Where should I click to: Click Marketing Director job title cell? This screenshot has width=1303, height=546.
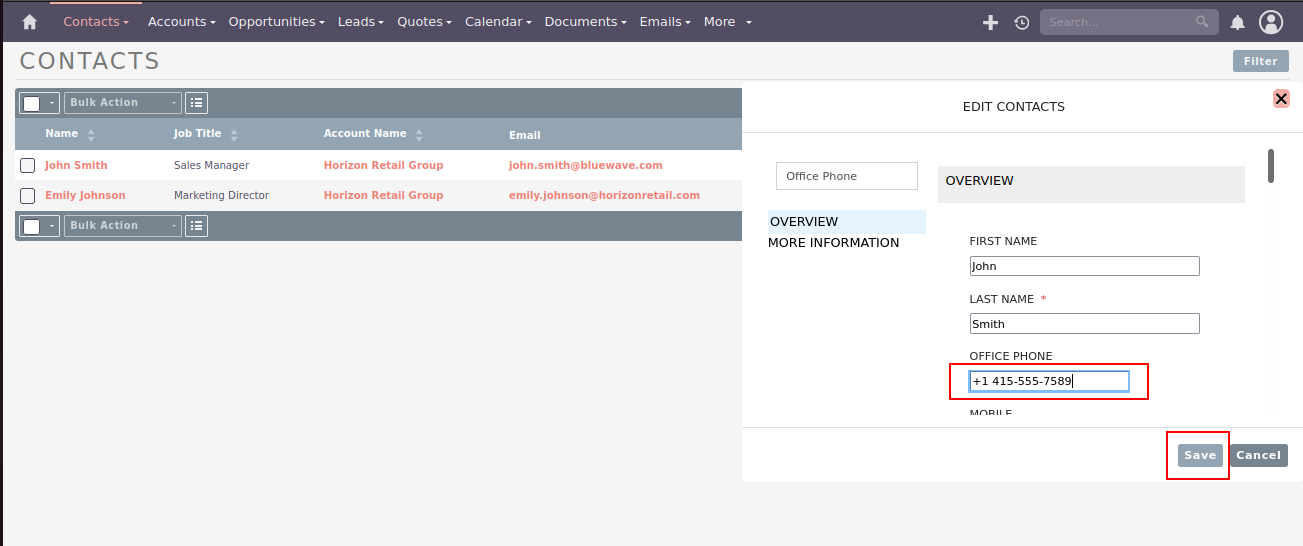pos(221,195)
